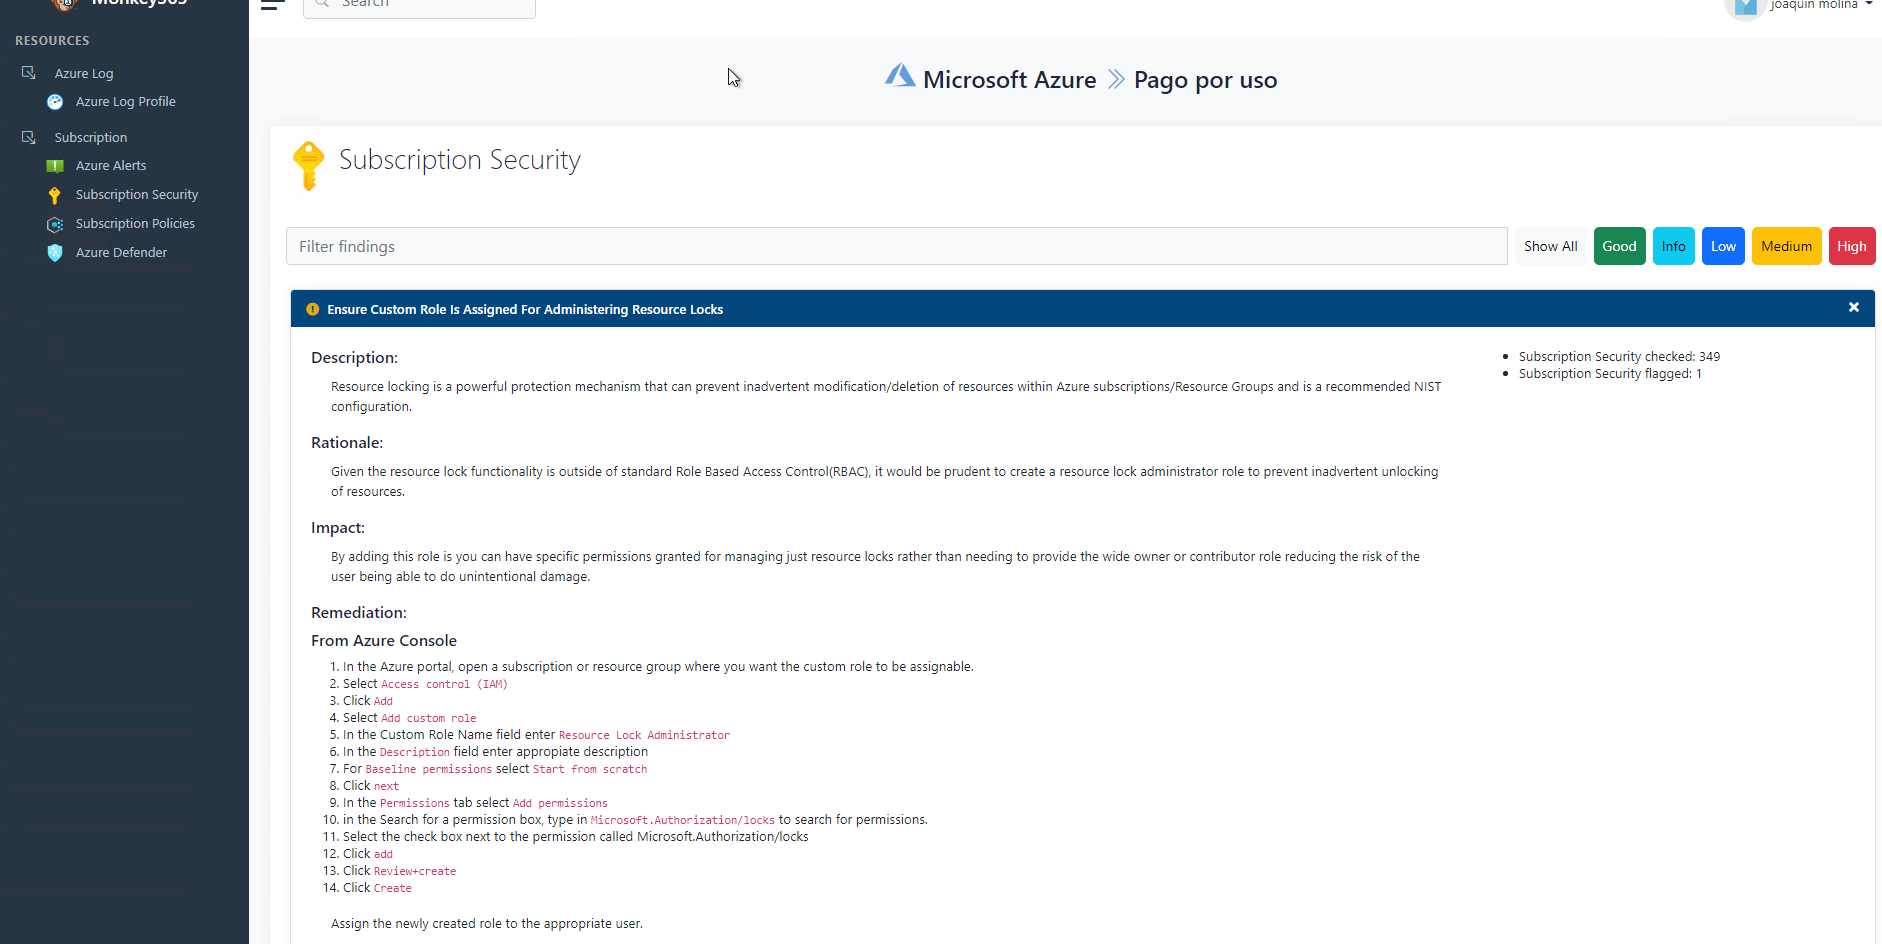Toggle the Info findings filter
1882x944 pixels.
click(x=1673, y=246)
